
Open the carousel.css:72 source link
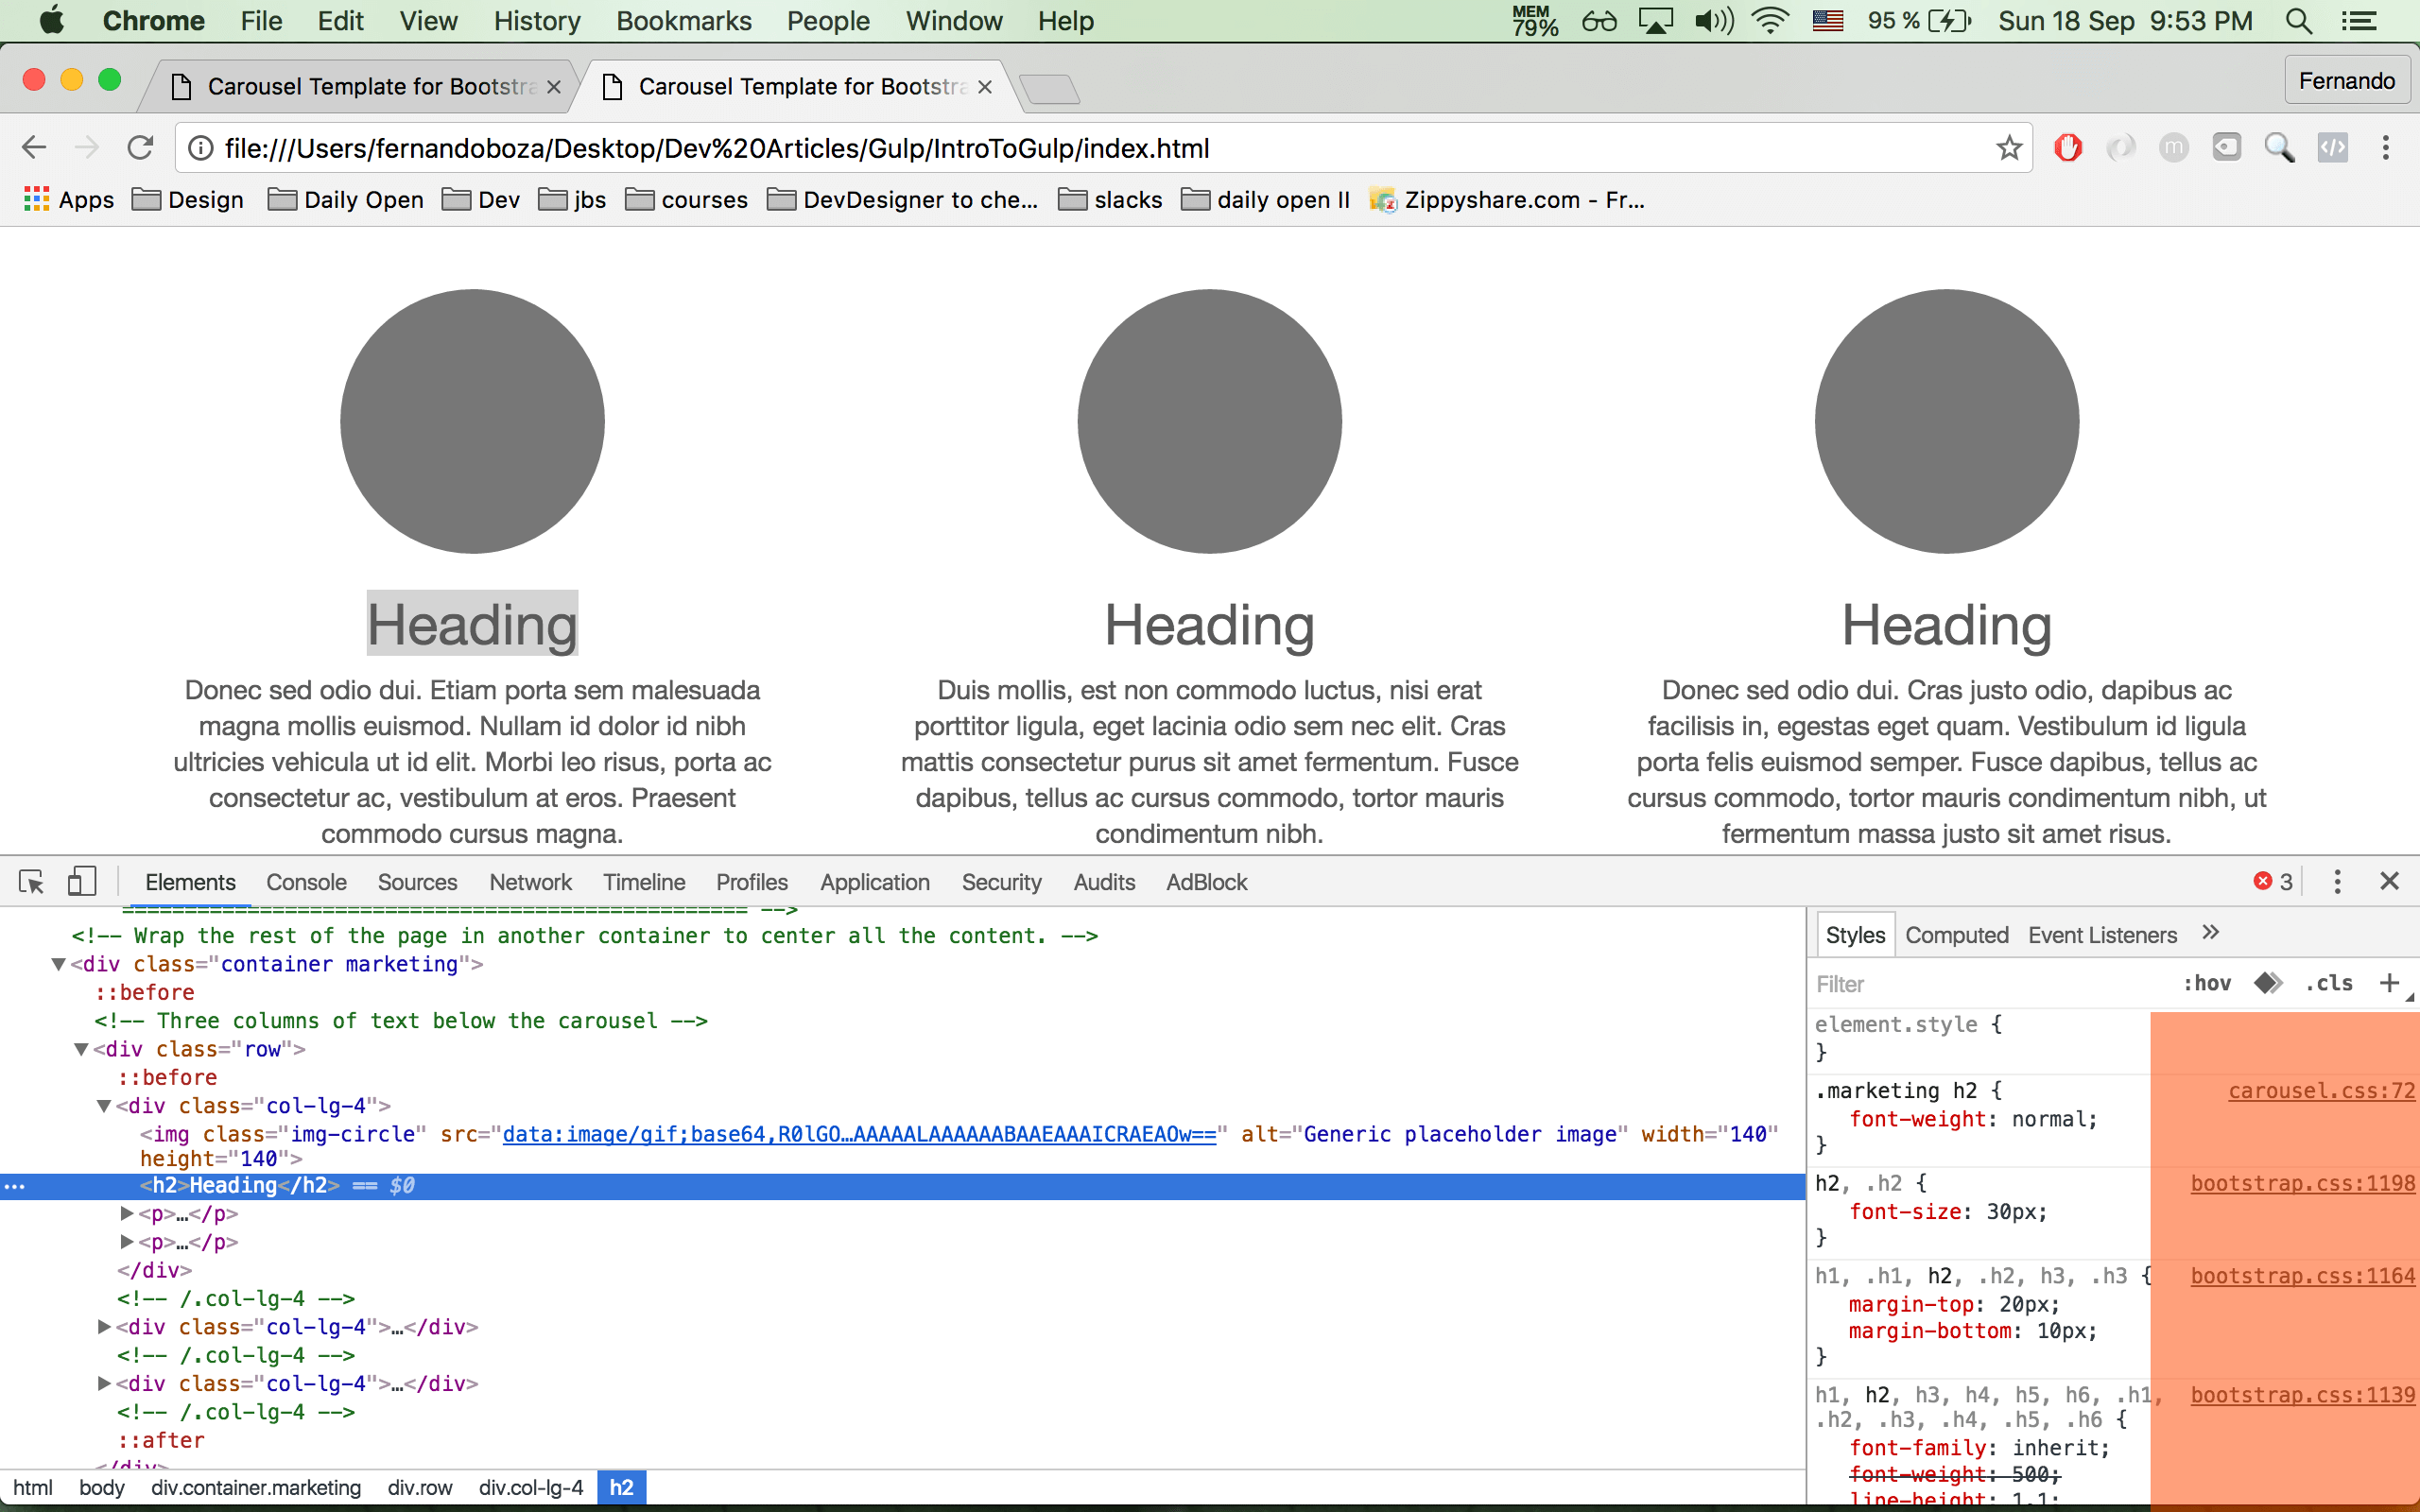[x=2321, y=1091]
